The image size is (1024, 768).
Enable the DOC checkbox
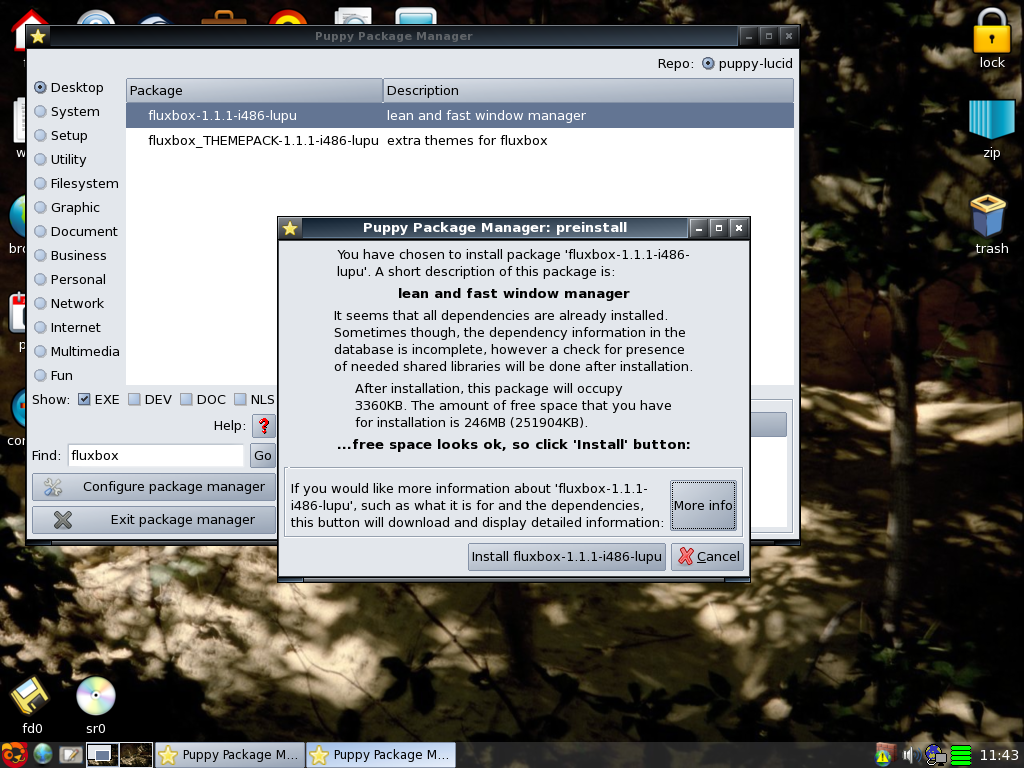186,400
